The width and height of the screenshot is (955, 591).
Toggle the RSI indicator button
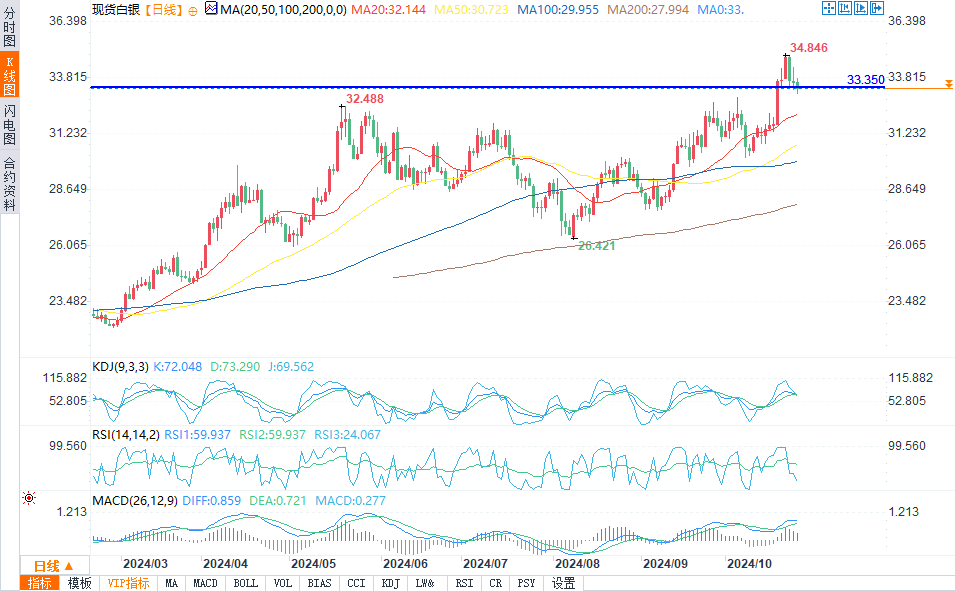(x=464, y=583)
